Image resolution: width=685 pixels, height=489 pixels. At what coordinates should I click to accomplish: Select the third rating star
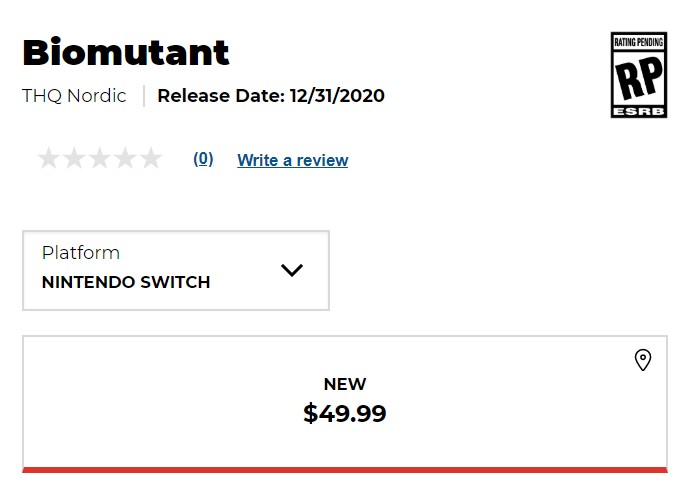pyautogui.click(x=100, y=158)
